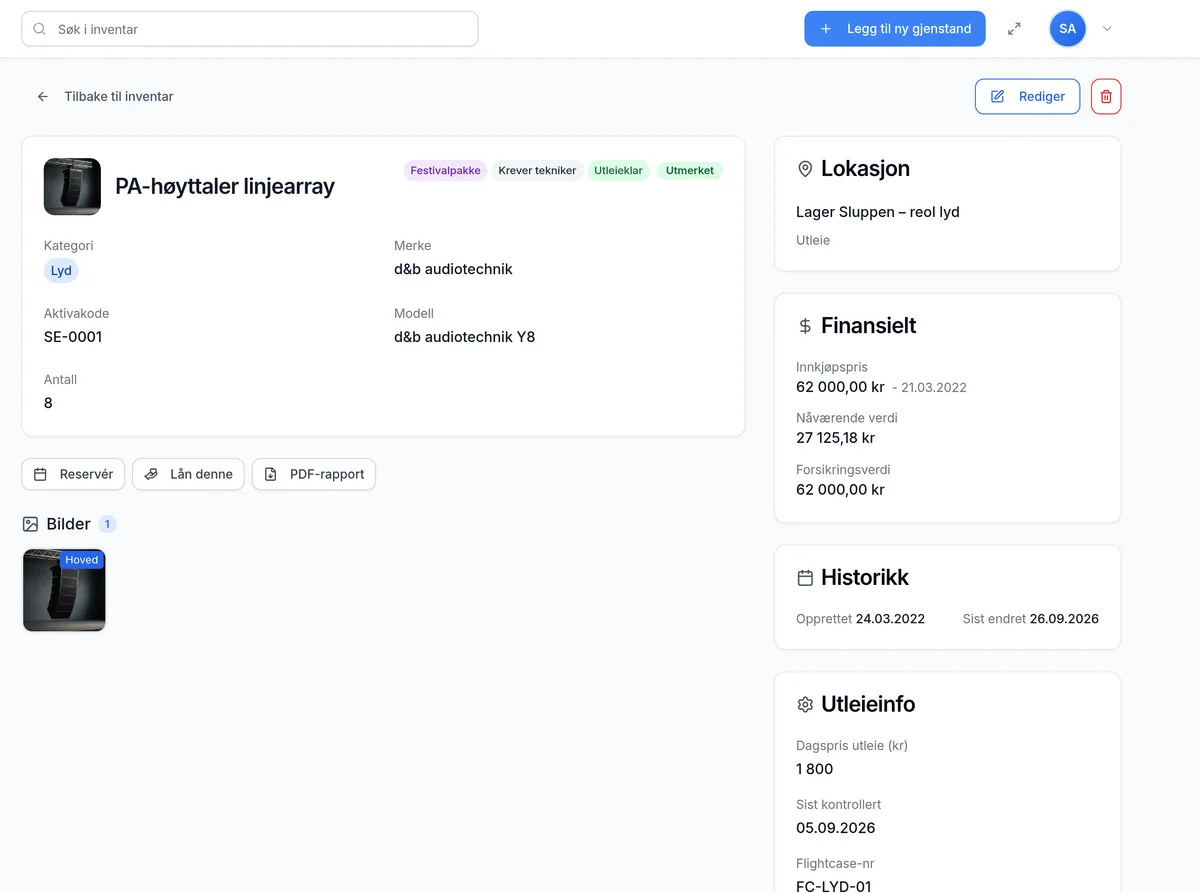1200x893 pixels.
Task: Click the purchase date 21.03.2022
Action: point(934,387)
